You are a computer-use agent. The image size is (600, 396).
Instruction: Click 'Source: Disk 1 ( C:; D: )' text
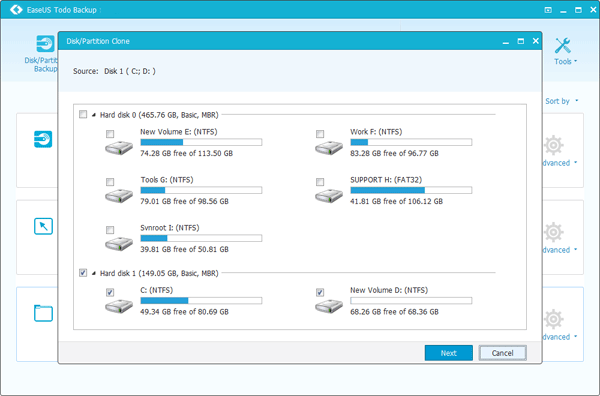point(114,71)
